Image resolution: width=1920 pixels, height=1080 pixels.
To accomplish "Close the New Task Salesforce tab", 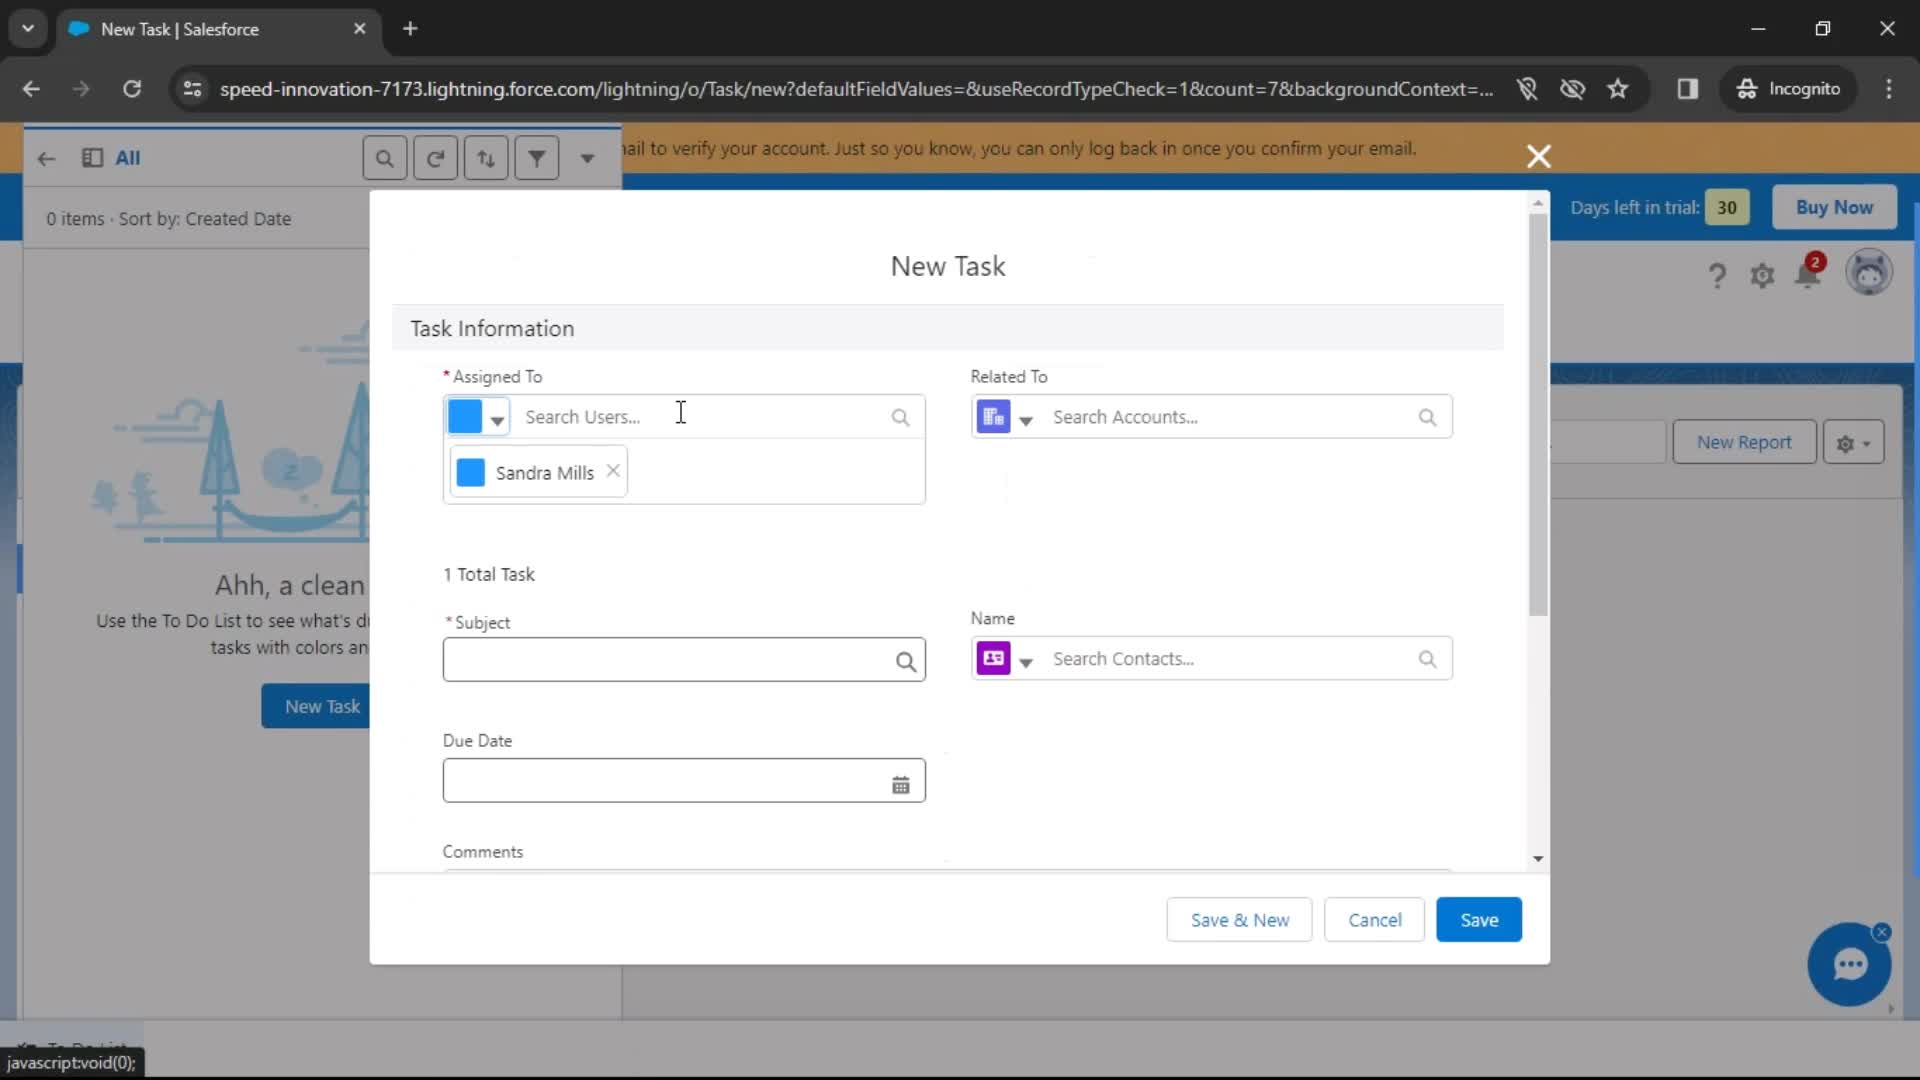I will click(x=360, y=29).
